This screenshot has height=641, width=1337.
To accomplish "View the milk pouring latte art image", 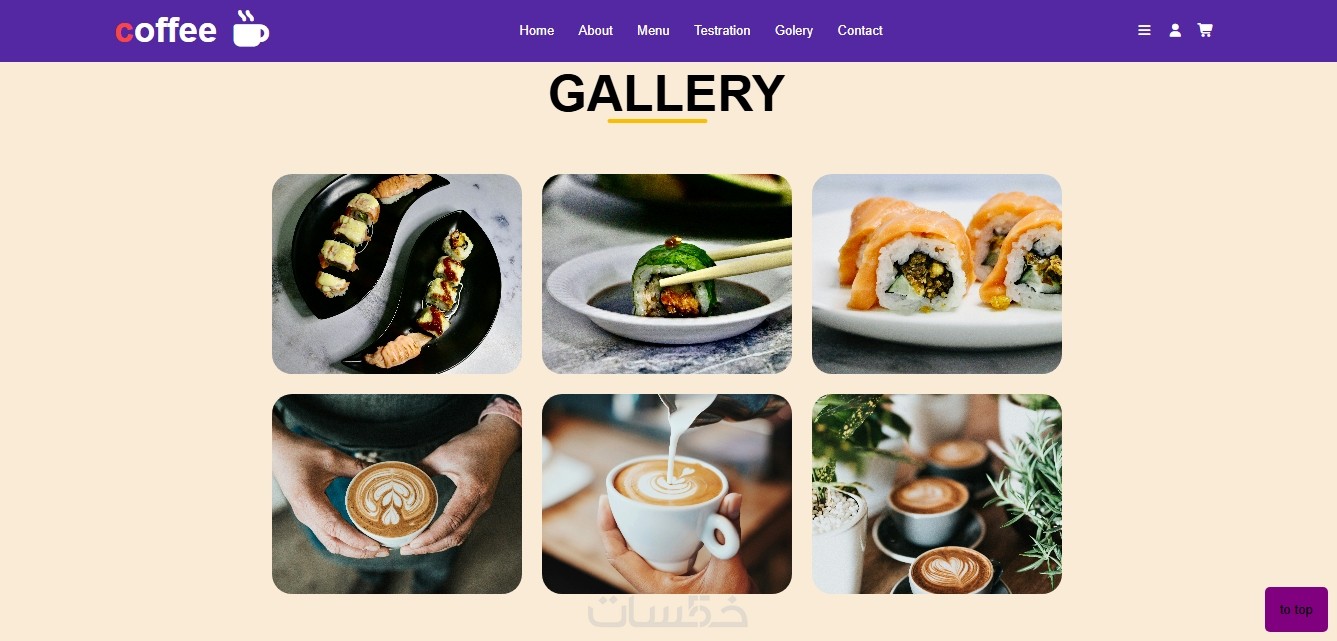I will [x=667, y=494].
